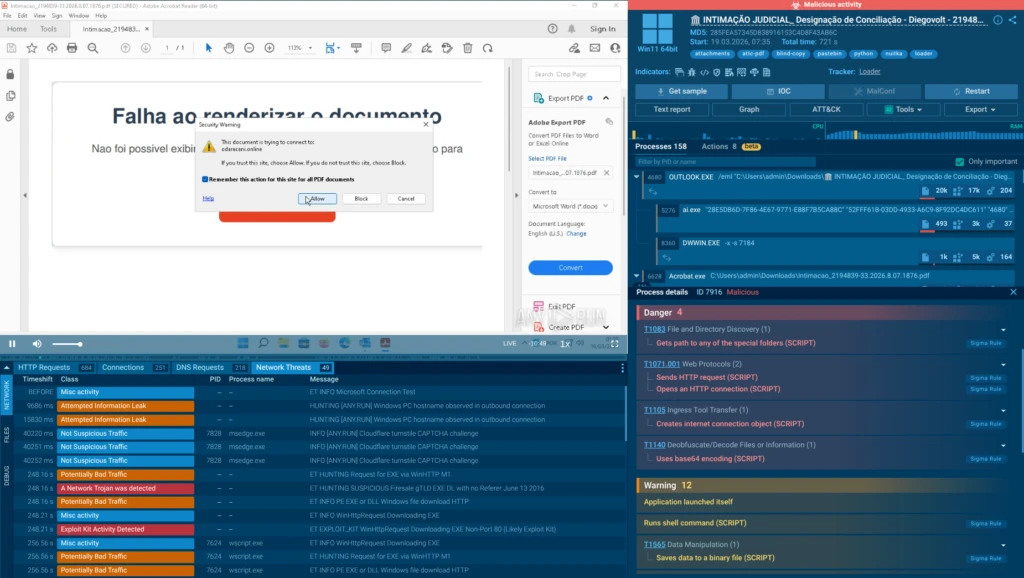Pause the sandbox playback
The width and height of the screenshot is (1024, 578).
tap(12, 345)
